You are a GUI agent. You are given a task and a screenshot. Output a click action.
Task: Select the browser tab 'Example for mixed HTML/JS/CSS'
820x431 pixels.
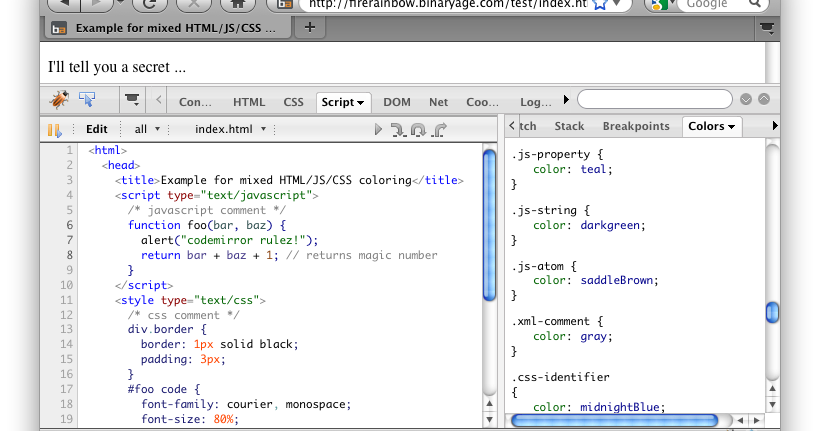(x=167, y=28)
